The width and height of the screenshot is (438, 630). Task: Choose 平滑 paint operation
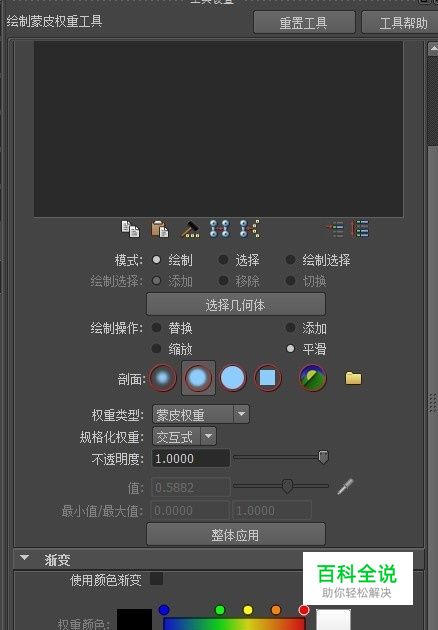[290, 349]
